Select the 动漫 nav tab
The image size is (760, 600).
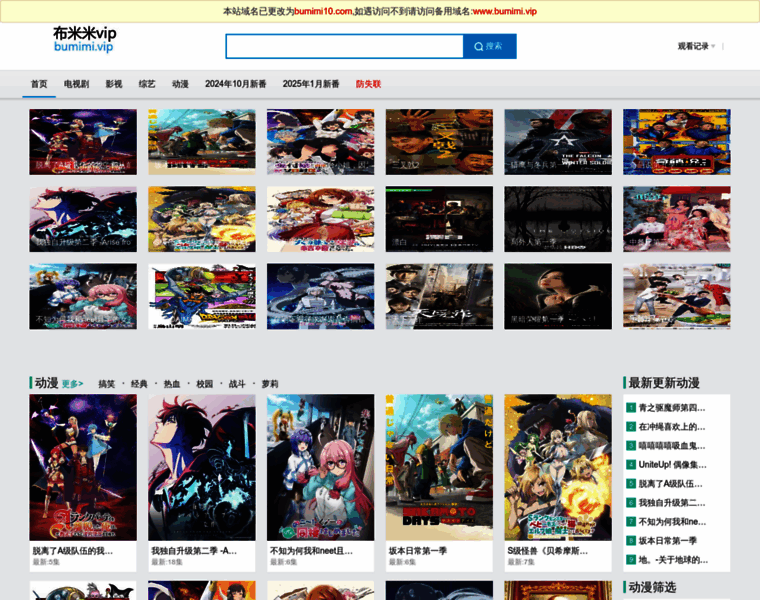coord(180,84)
